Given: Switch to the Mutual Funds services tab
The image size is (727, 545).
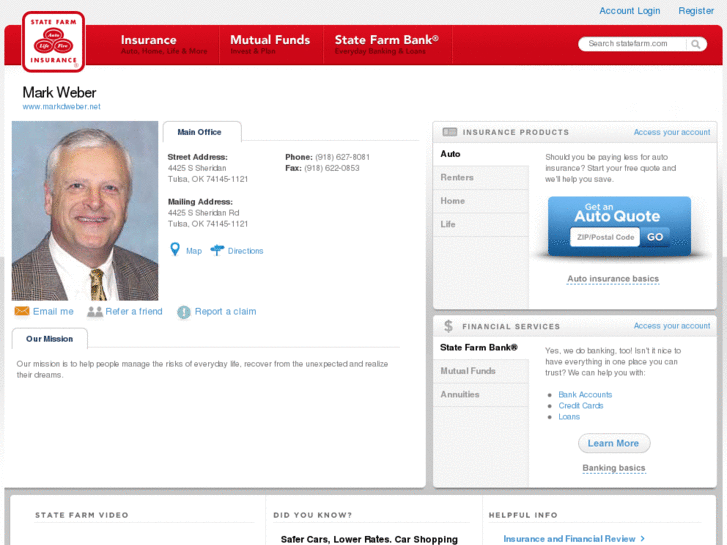Looking at the screenshot, I should coord(481,371).
